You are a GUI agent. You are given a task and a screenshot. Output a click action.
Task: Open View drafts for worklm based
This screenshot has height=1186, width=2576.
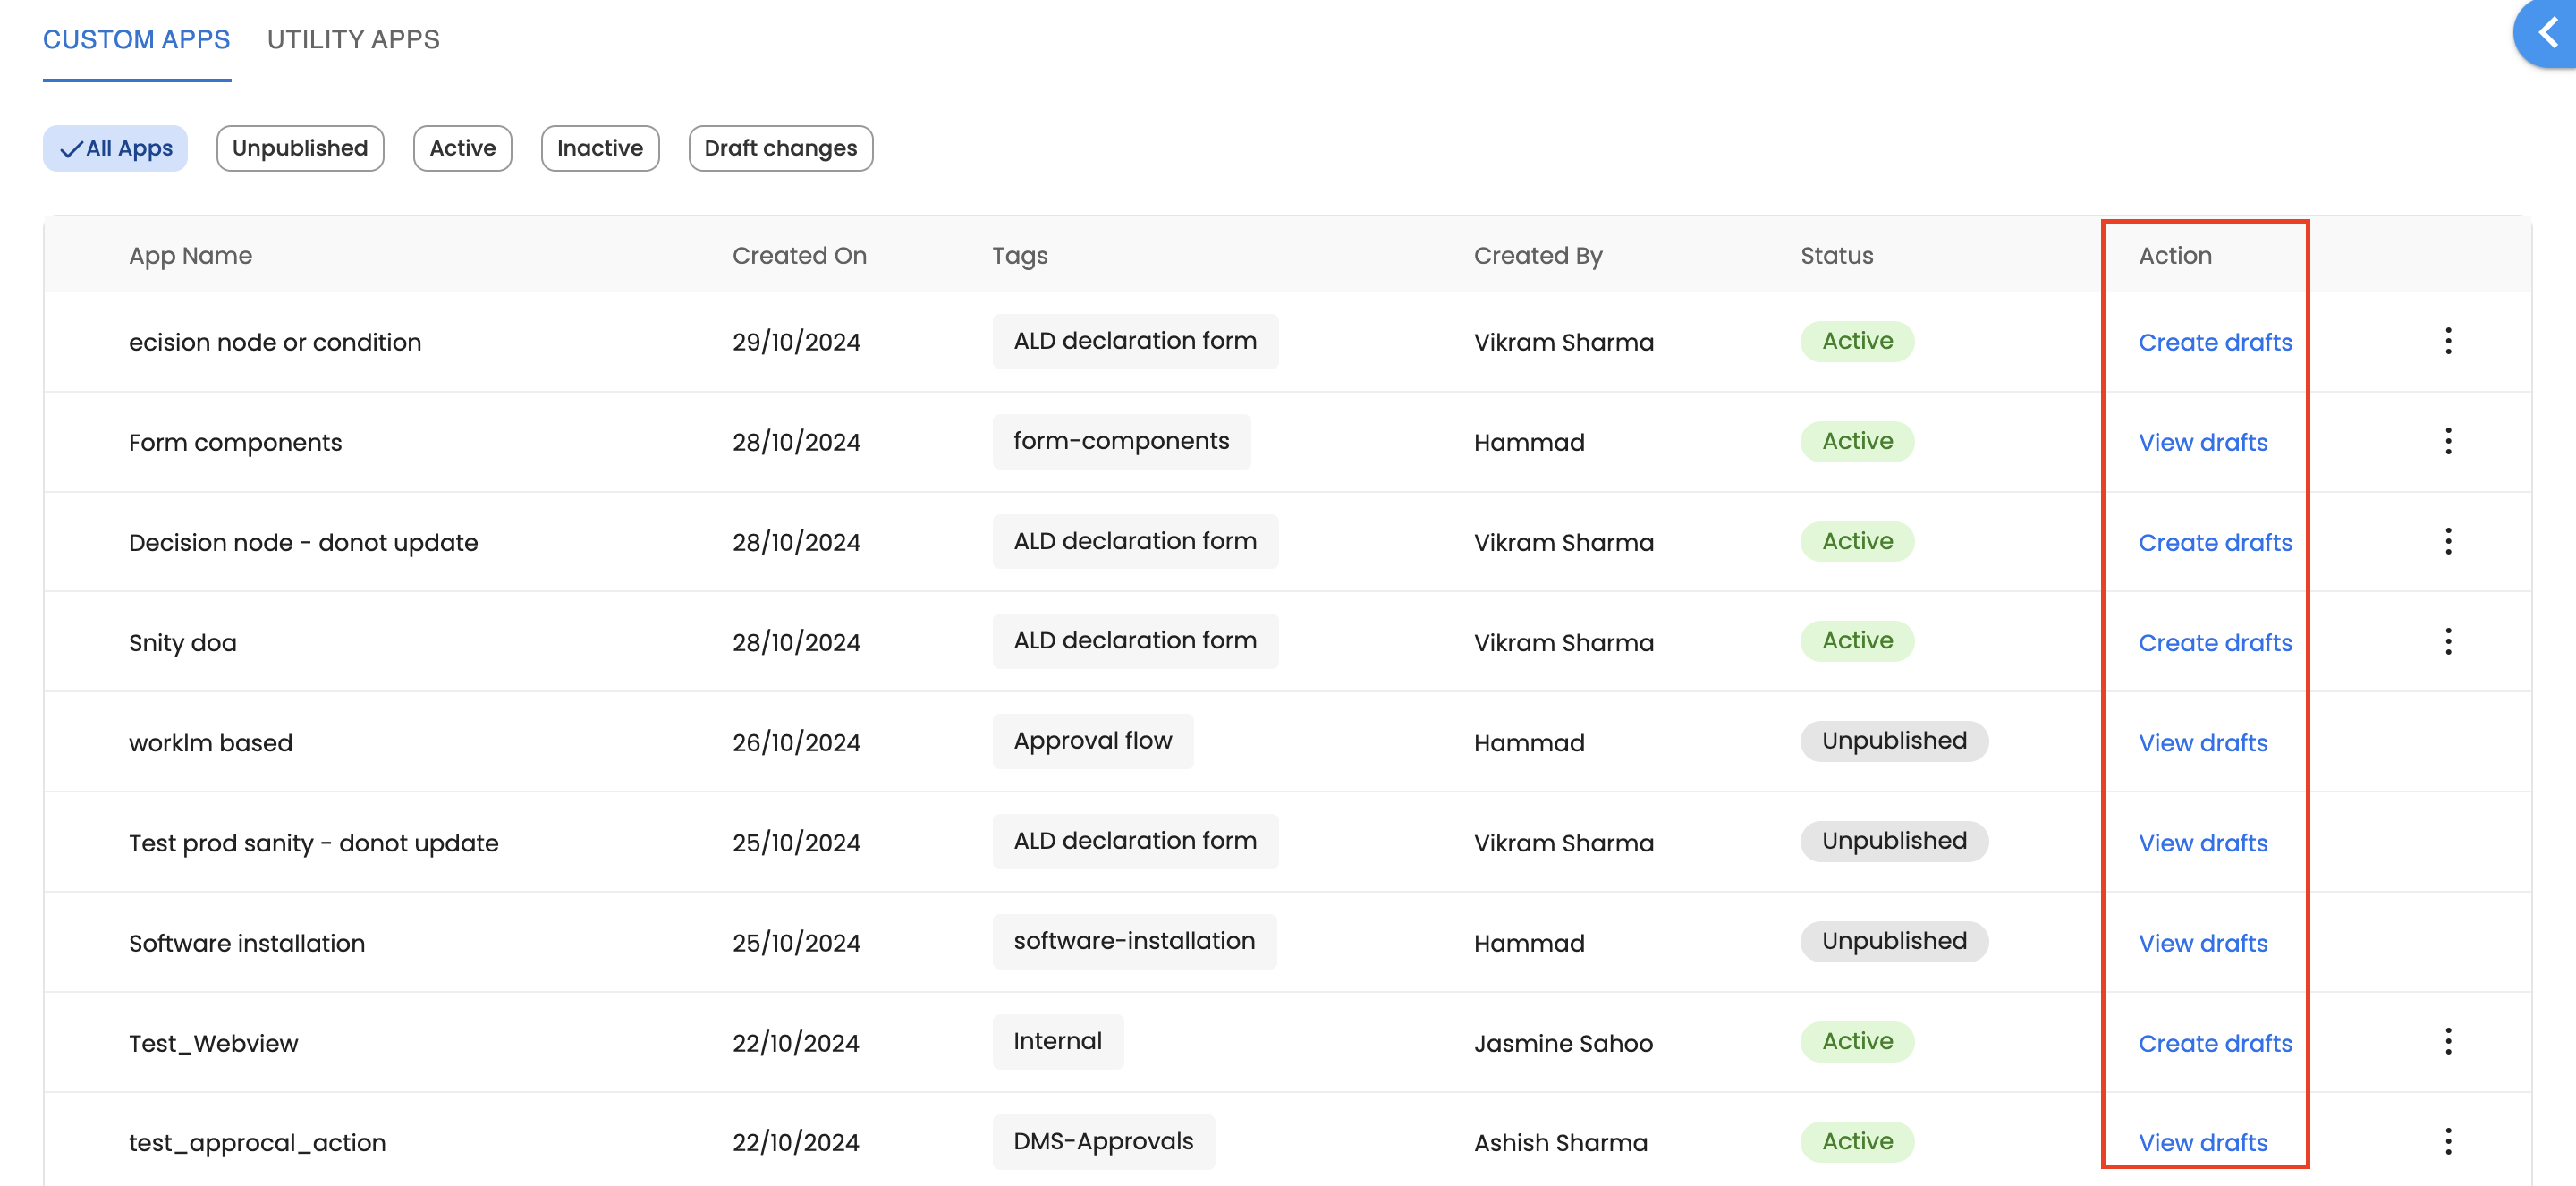tap(2202, 743)
